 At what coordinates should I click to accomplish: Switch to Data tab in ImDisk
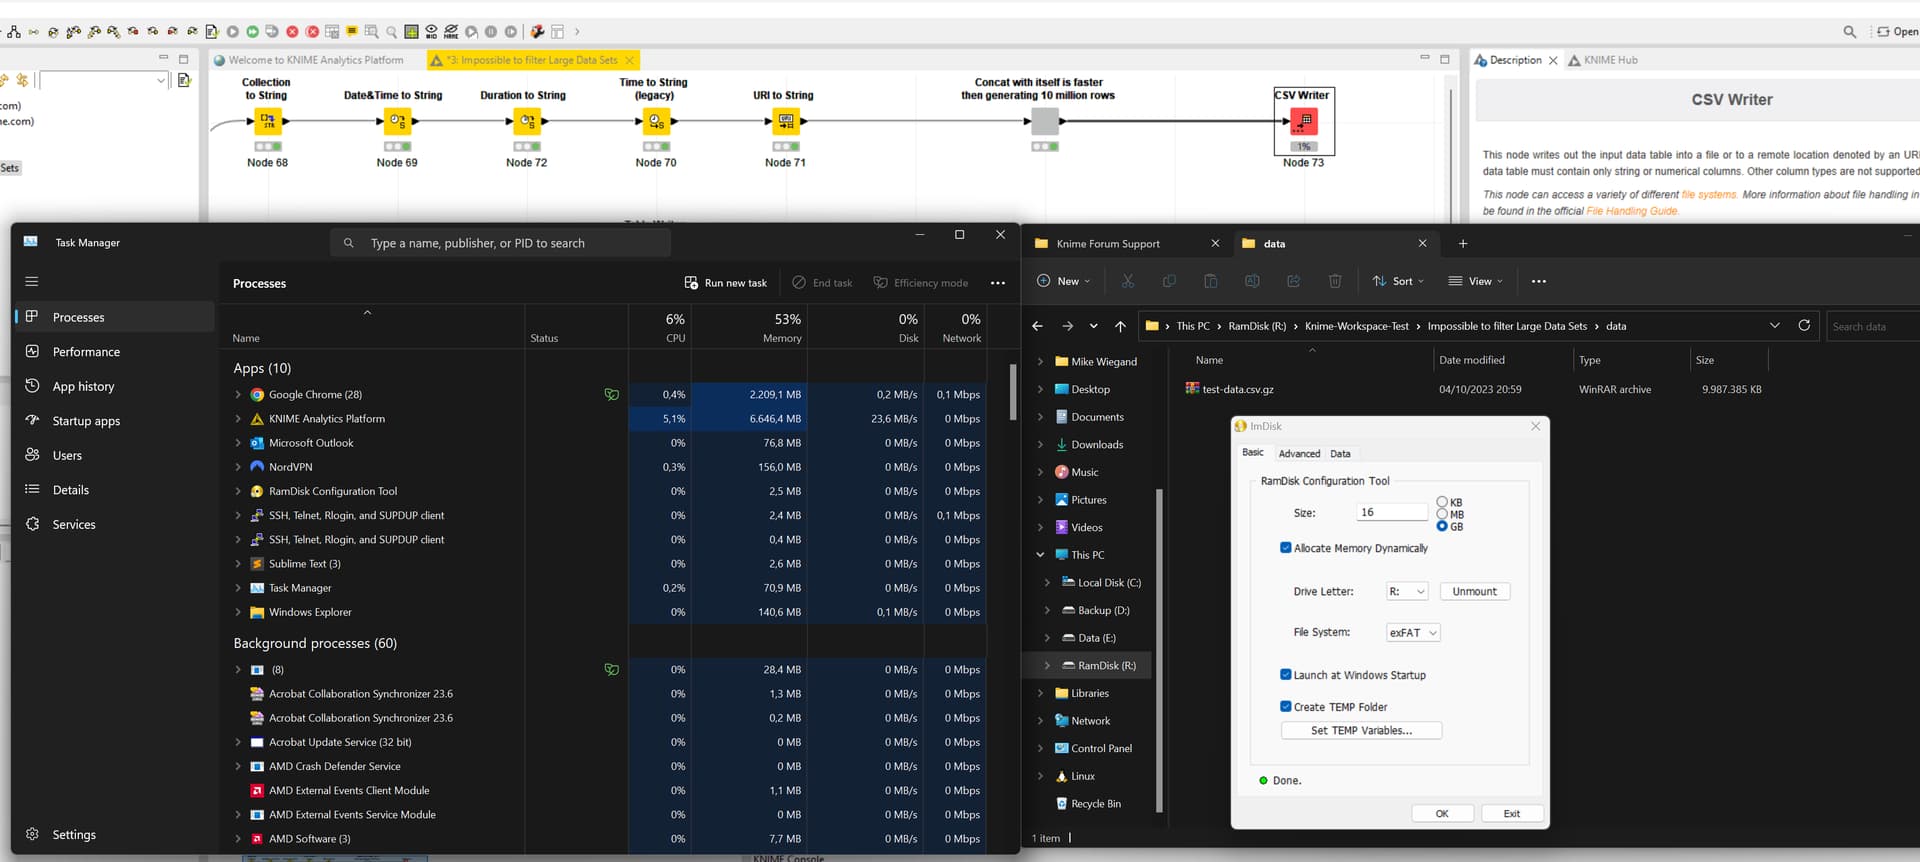point(1340,454)
